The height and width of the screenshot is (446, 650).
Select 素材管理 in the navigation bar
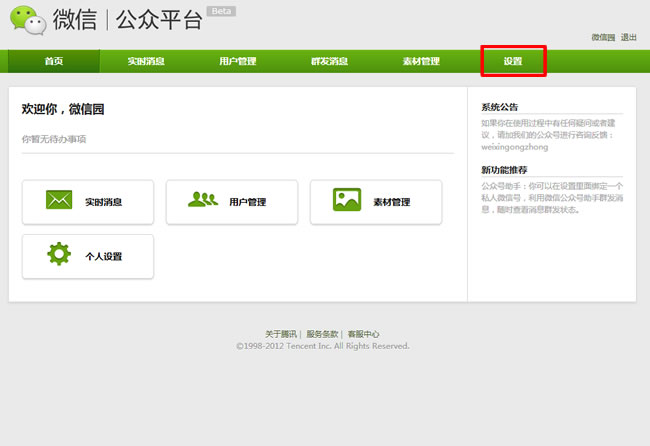(421, 61)
